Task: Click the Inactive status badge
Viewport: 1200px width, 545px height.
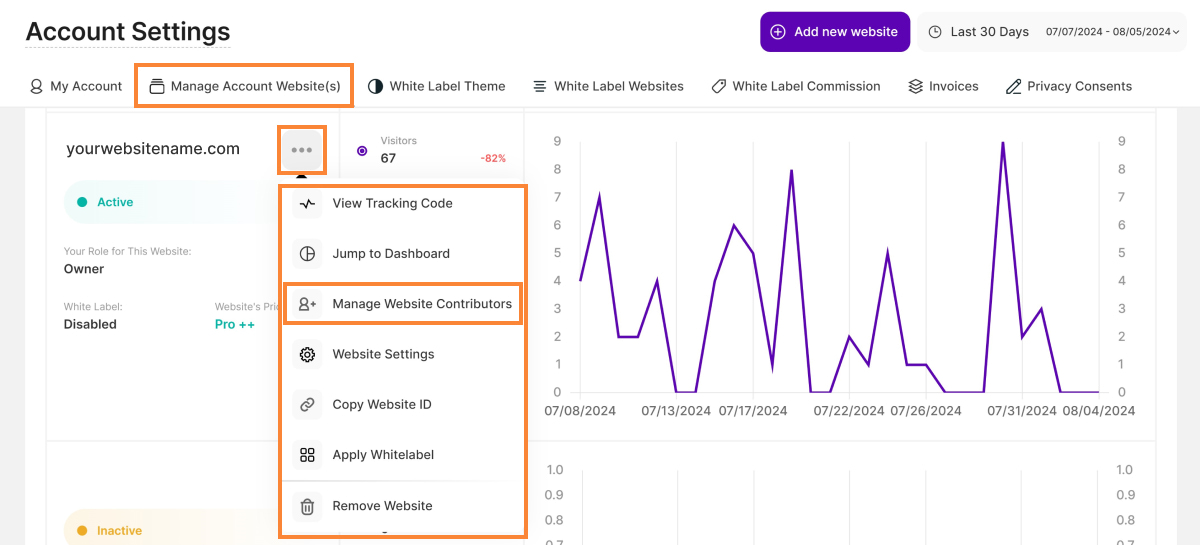Action: pos(119,531)
